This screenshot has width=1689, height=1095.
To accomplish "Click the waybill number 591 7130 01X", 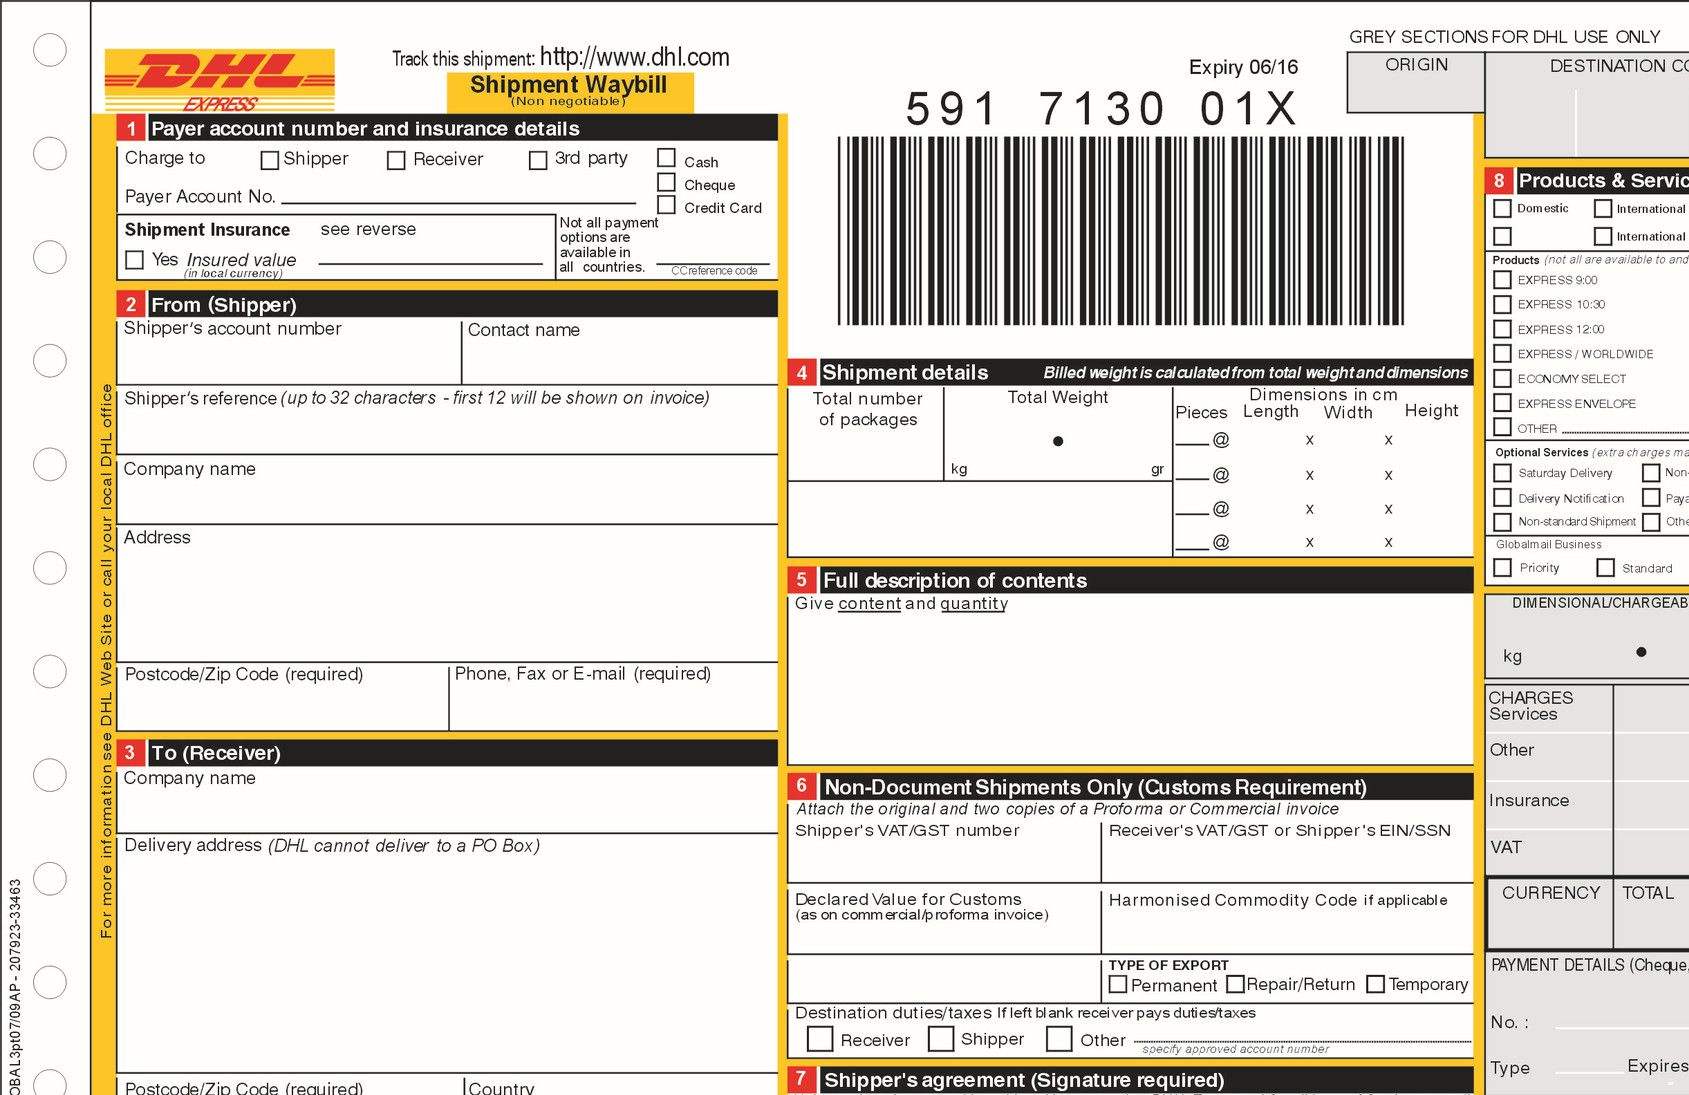I will pos(1101,109).
